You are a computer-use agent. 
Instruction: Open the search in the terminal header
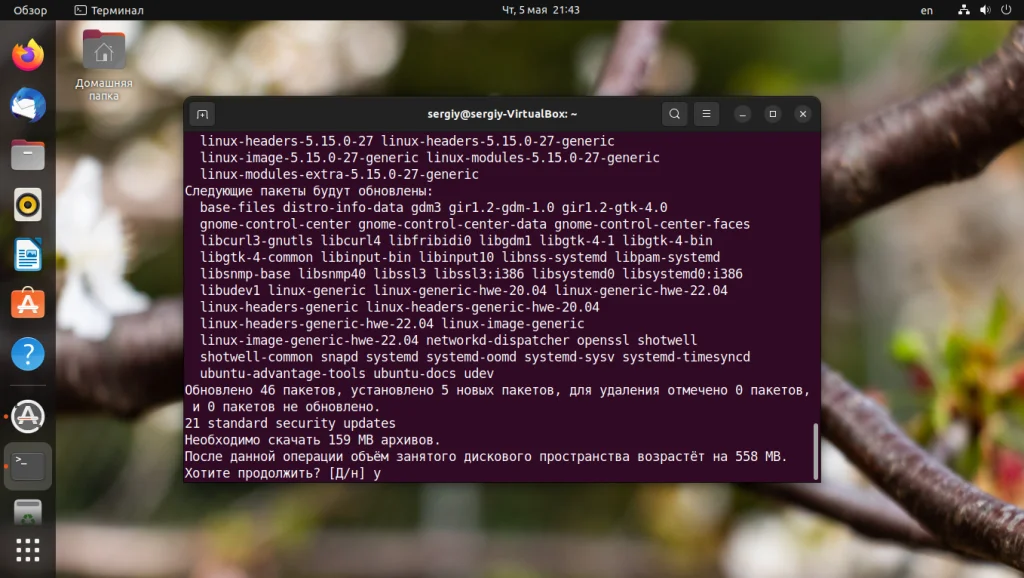[x=675, y=114]
